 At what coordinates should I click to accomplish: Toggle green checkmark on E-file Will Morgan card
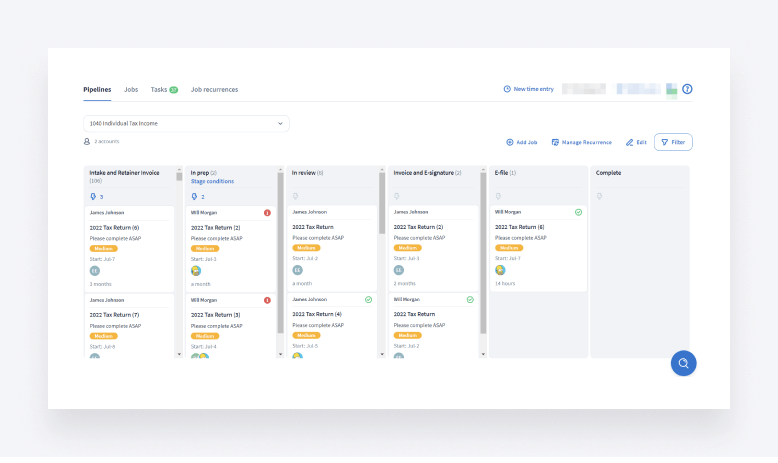click(x=578, y=212)
